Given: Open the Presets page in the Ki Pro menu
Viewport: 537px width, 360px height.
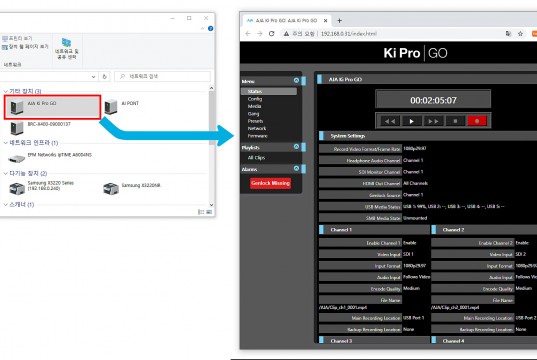Looking at the screenshot, I should point(255,121).
